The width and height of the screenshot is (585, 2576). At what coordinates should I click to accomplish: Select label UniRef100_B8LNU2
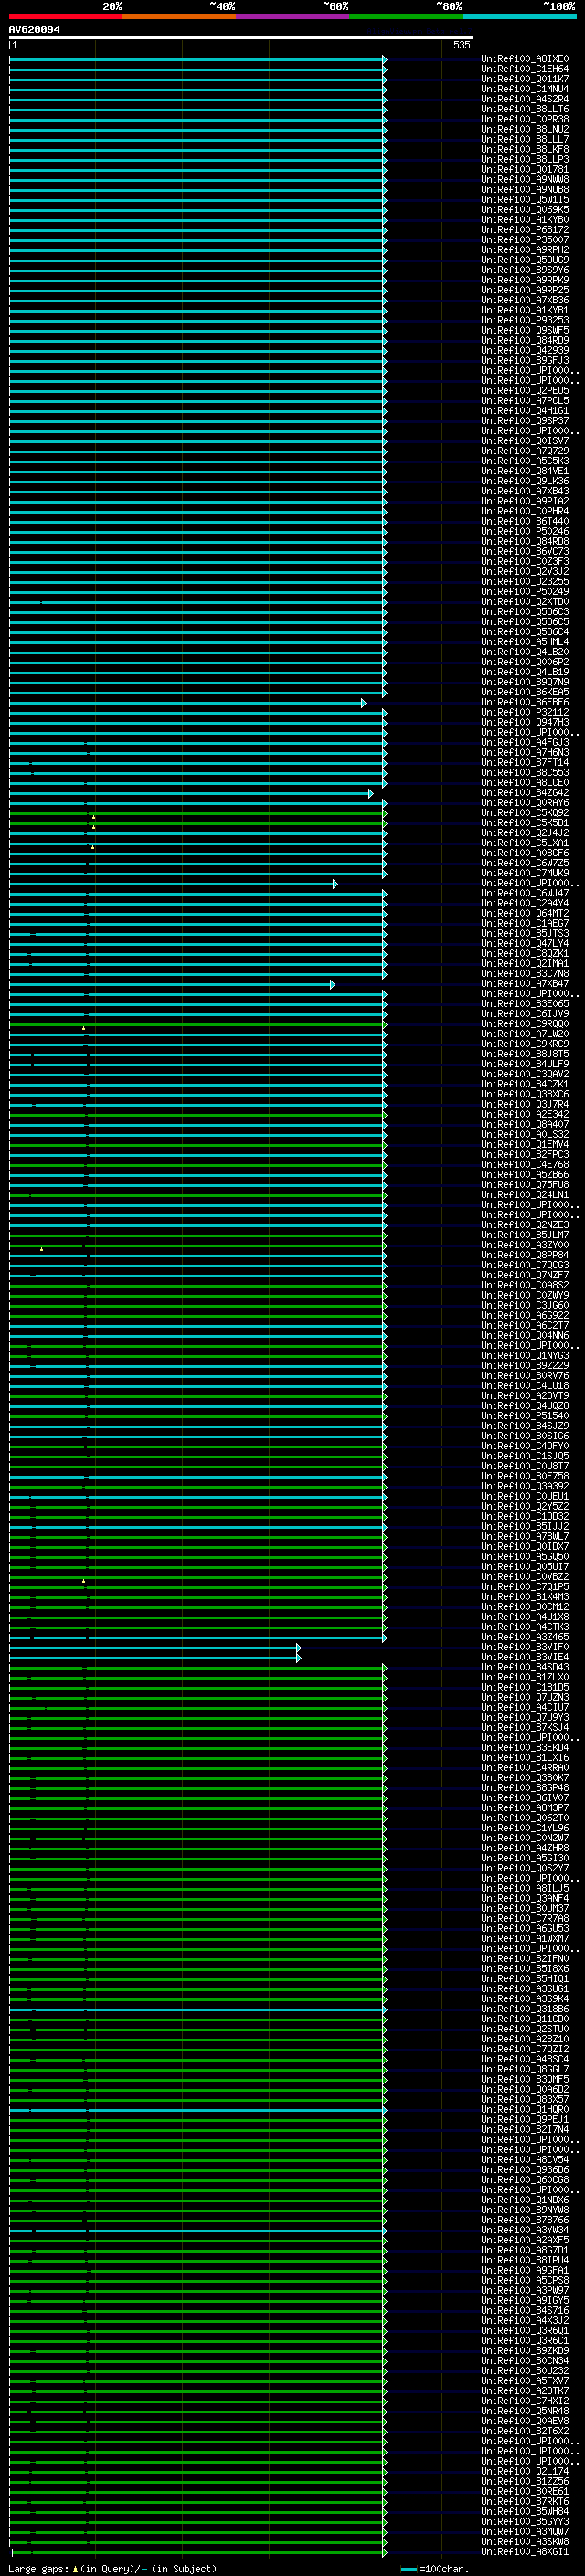tap(525, 129)
